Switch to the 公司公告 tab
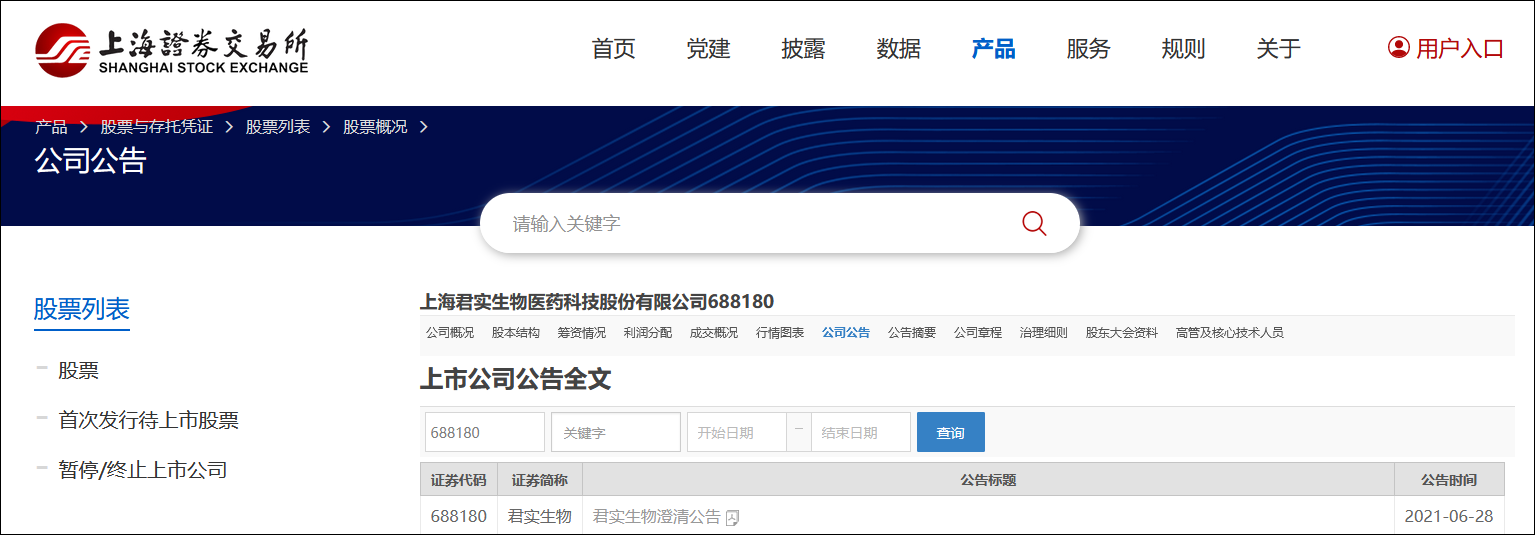The image size is (1535, 535). pos(846,333)
